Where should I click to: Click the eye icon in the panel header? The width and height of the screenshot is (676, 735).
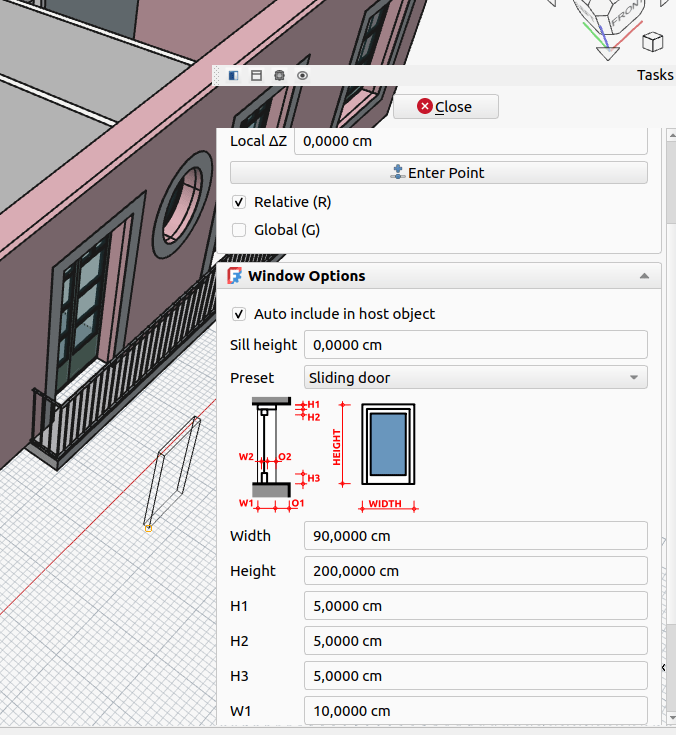pyautogui.click(x=302, y=75)
